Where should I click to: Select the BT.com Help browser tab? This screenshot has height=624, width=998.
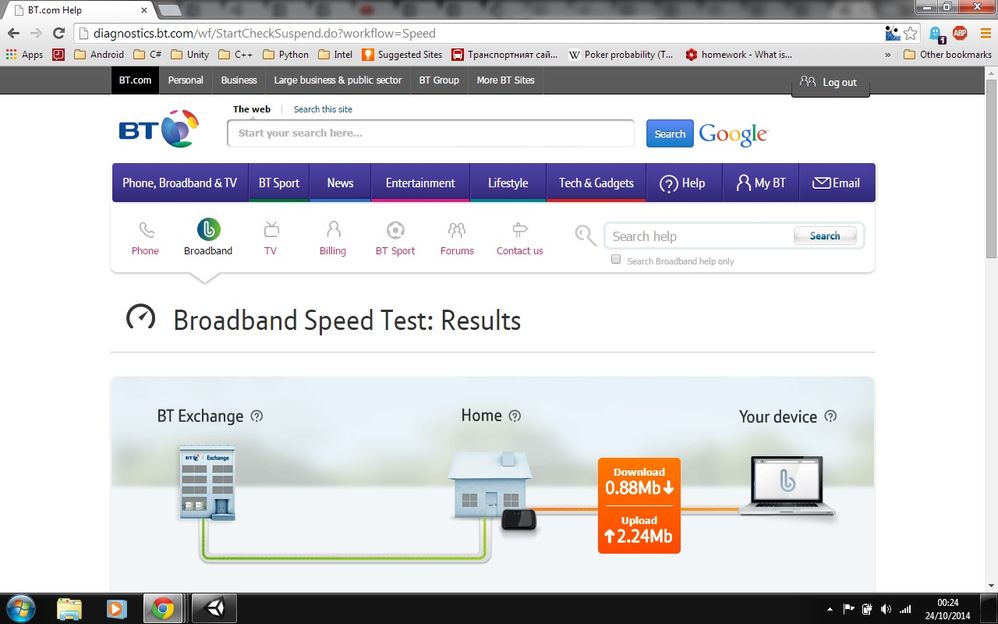pyautogui.click(x=80, y=10)
